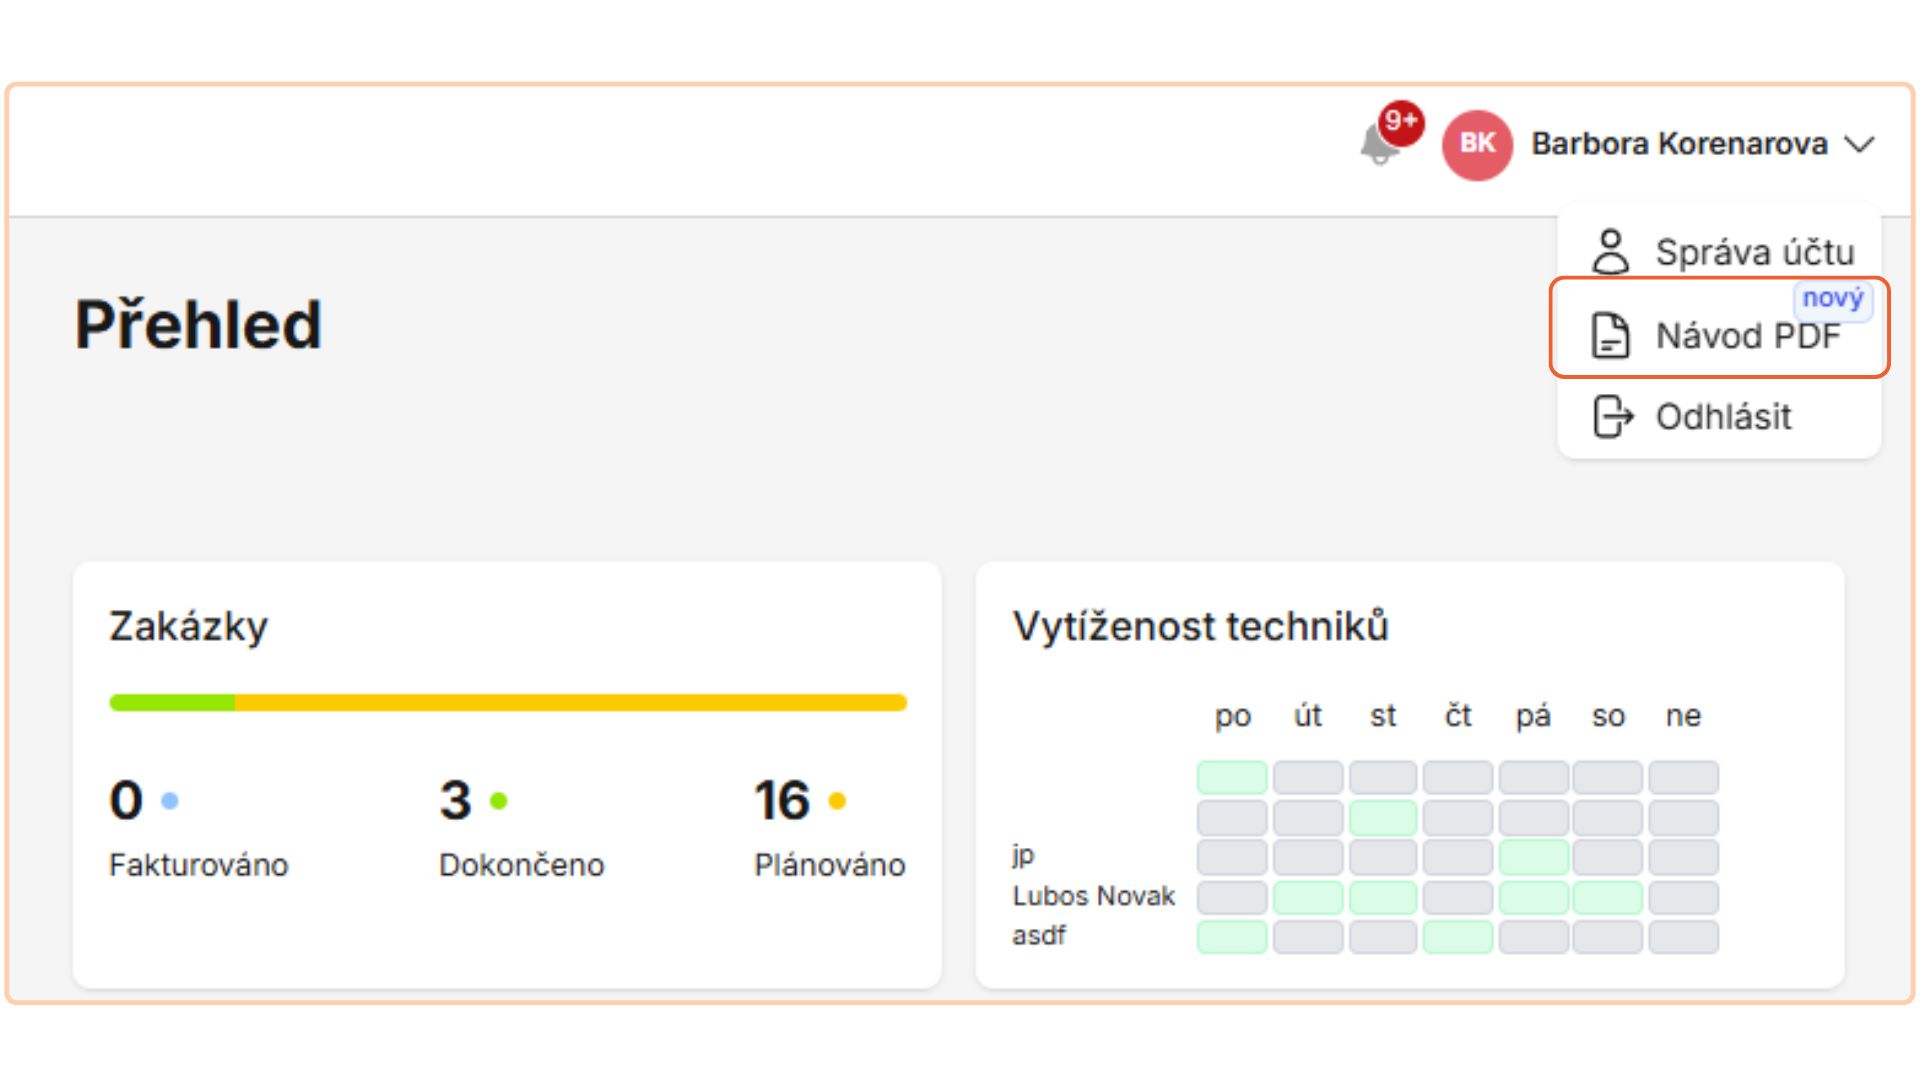Click the logout icon beside Odhlásit
1920x1080 pixels.
(x=1612, y=416)
